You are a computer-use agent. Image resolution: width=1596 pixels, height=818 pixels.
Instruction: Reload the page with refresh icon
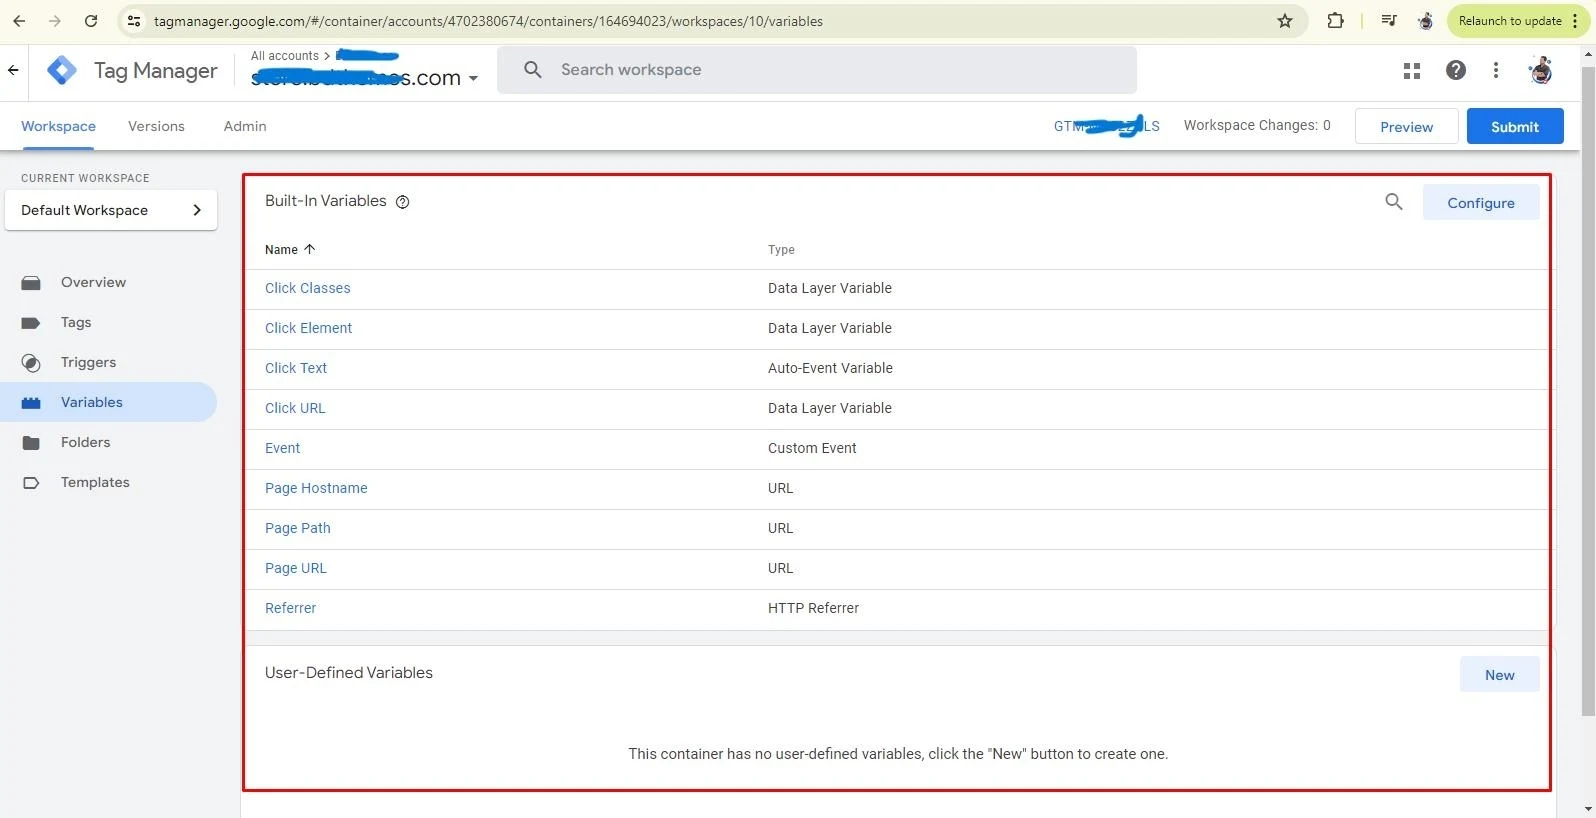(x=91, y=21)
